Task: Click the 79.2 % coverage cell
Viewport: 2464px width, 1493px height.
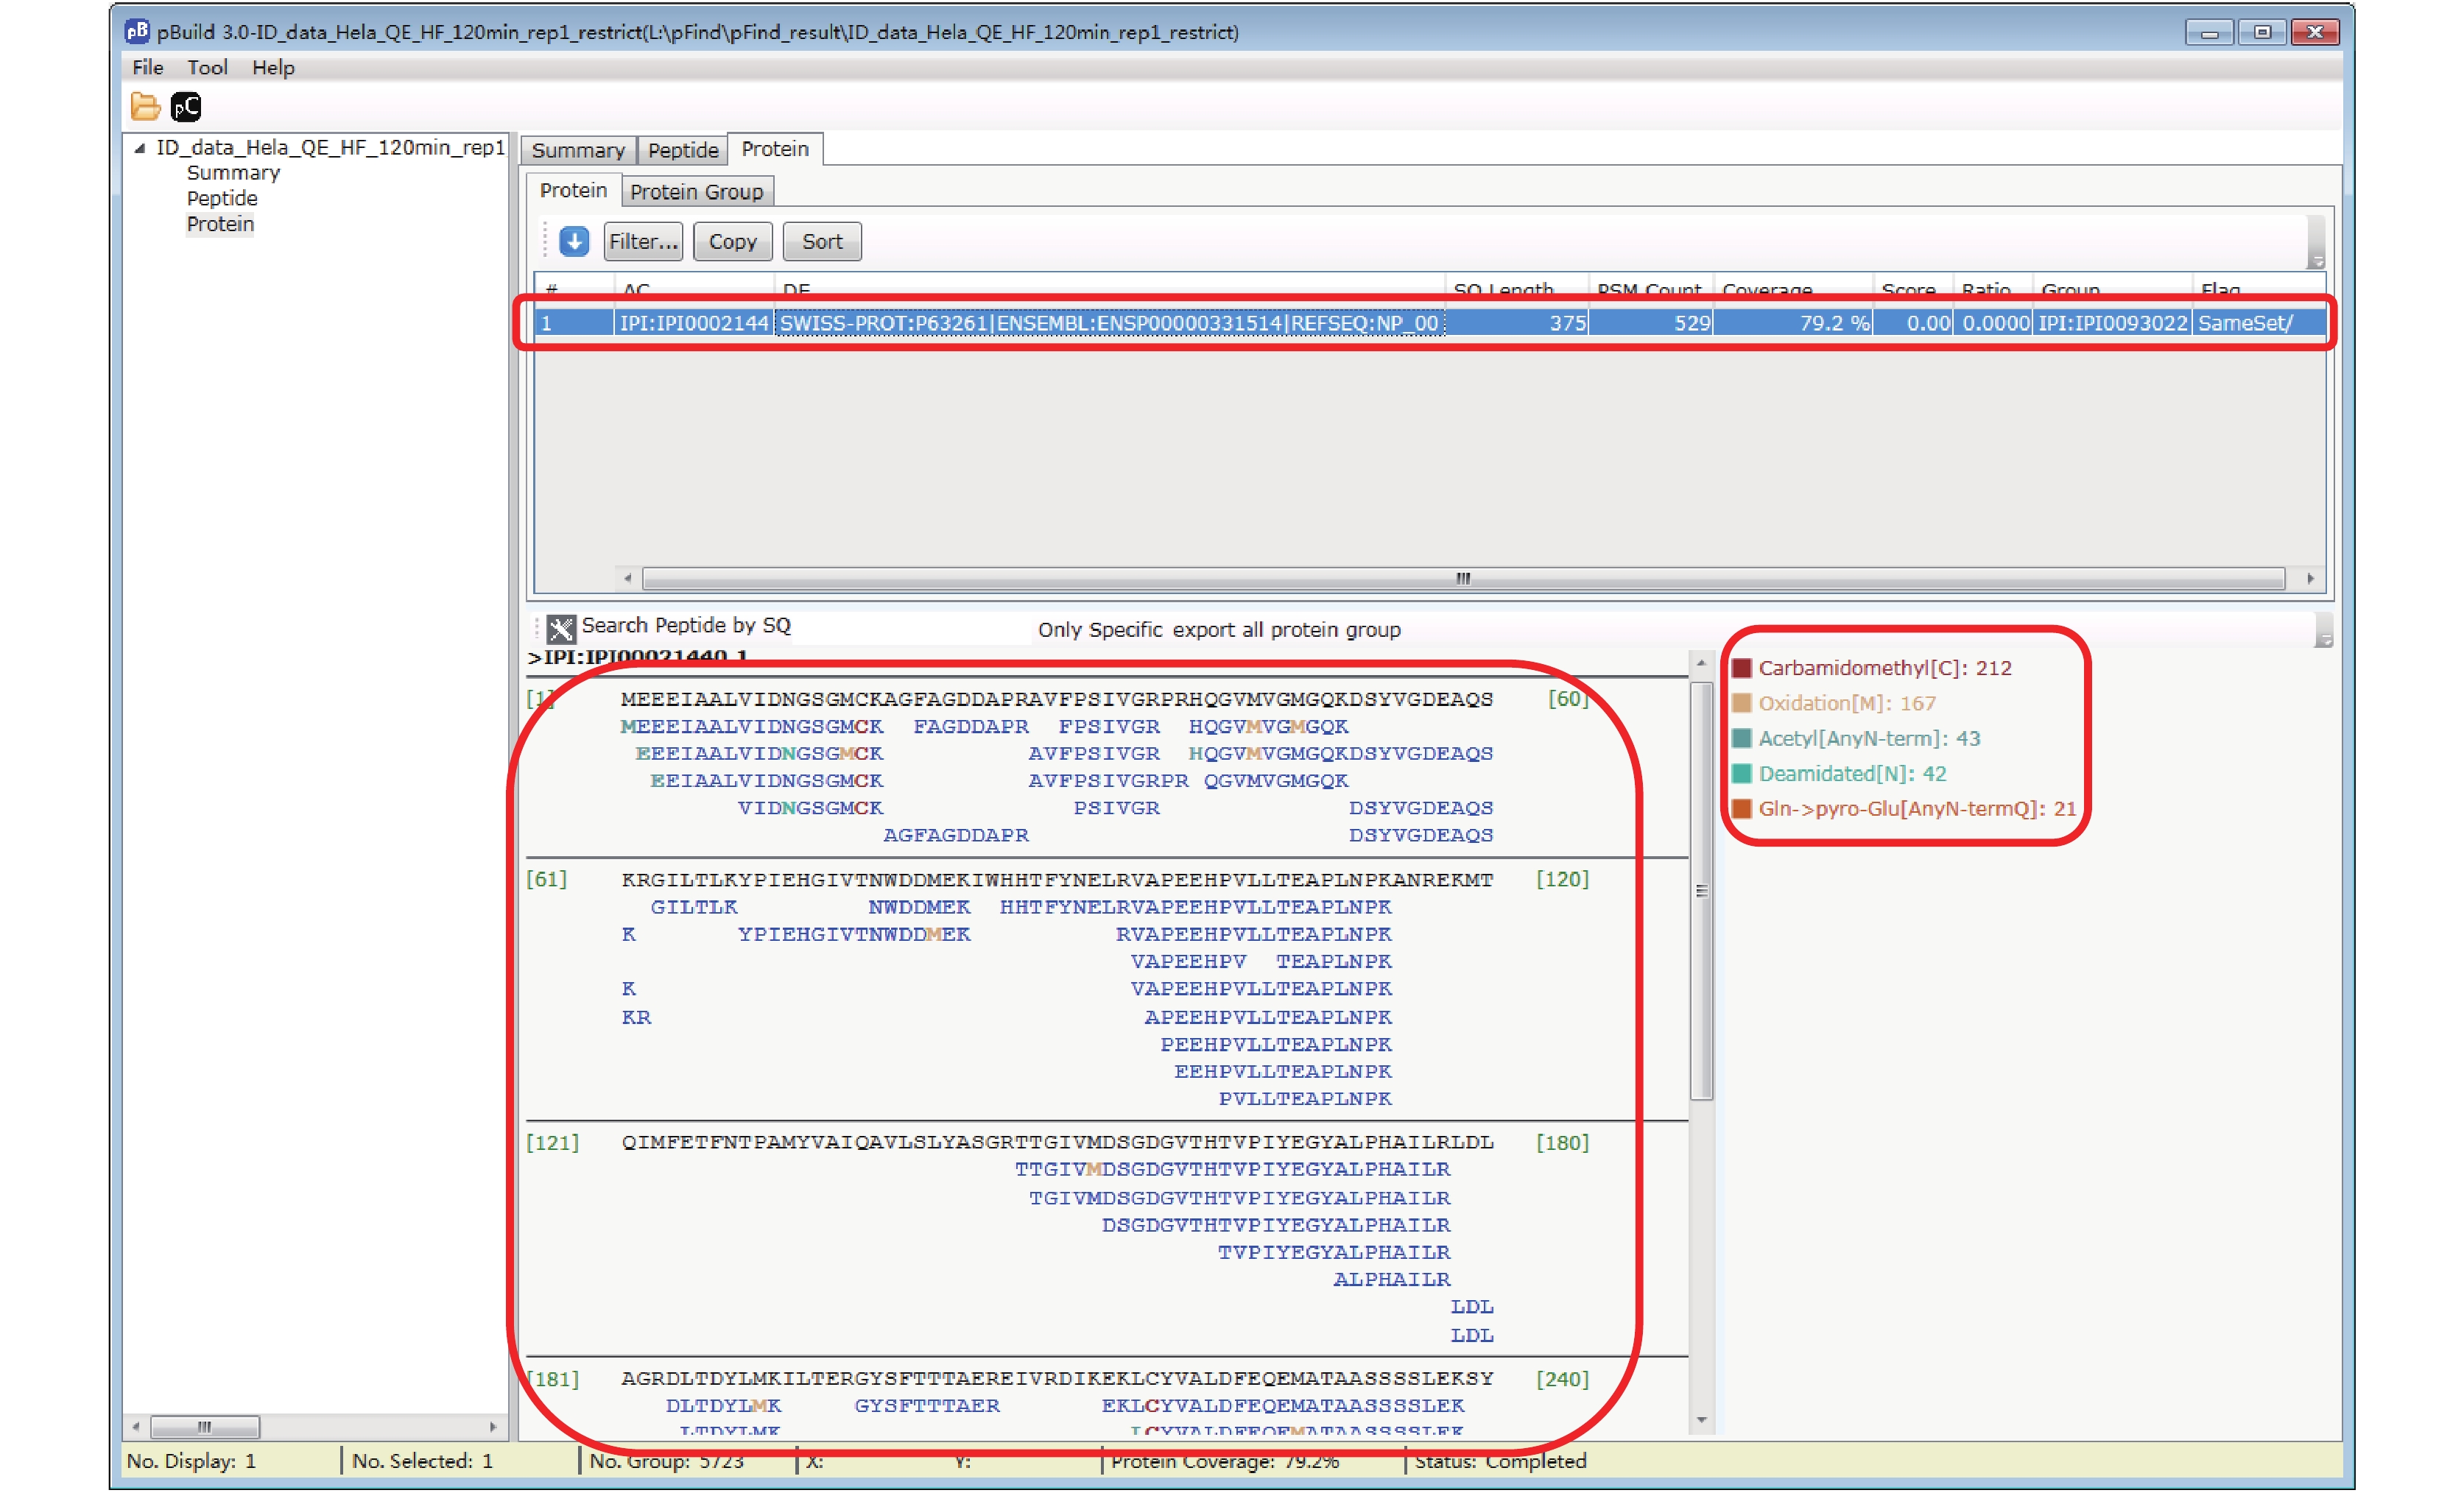Action: click(x=1794, y=323)
